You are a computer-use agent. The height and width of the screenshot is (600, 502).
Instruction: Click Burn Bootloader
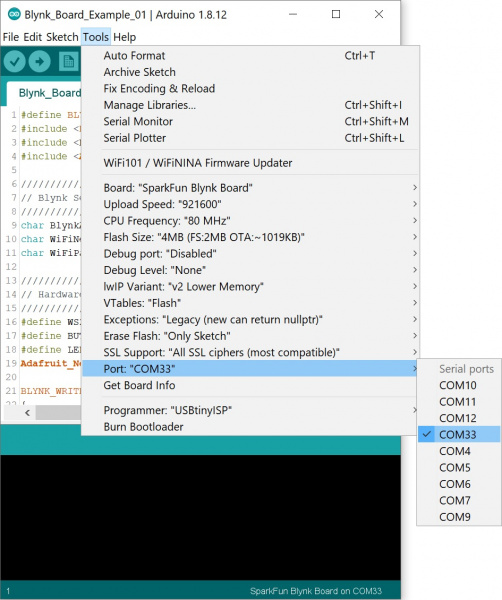pyautogui.click(x=251, y=427)
